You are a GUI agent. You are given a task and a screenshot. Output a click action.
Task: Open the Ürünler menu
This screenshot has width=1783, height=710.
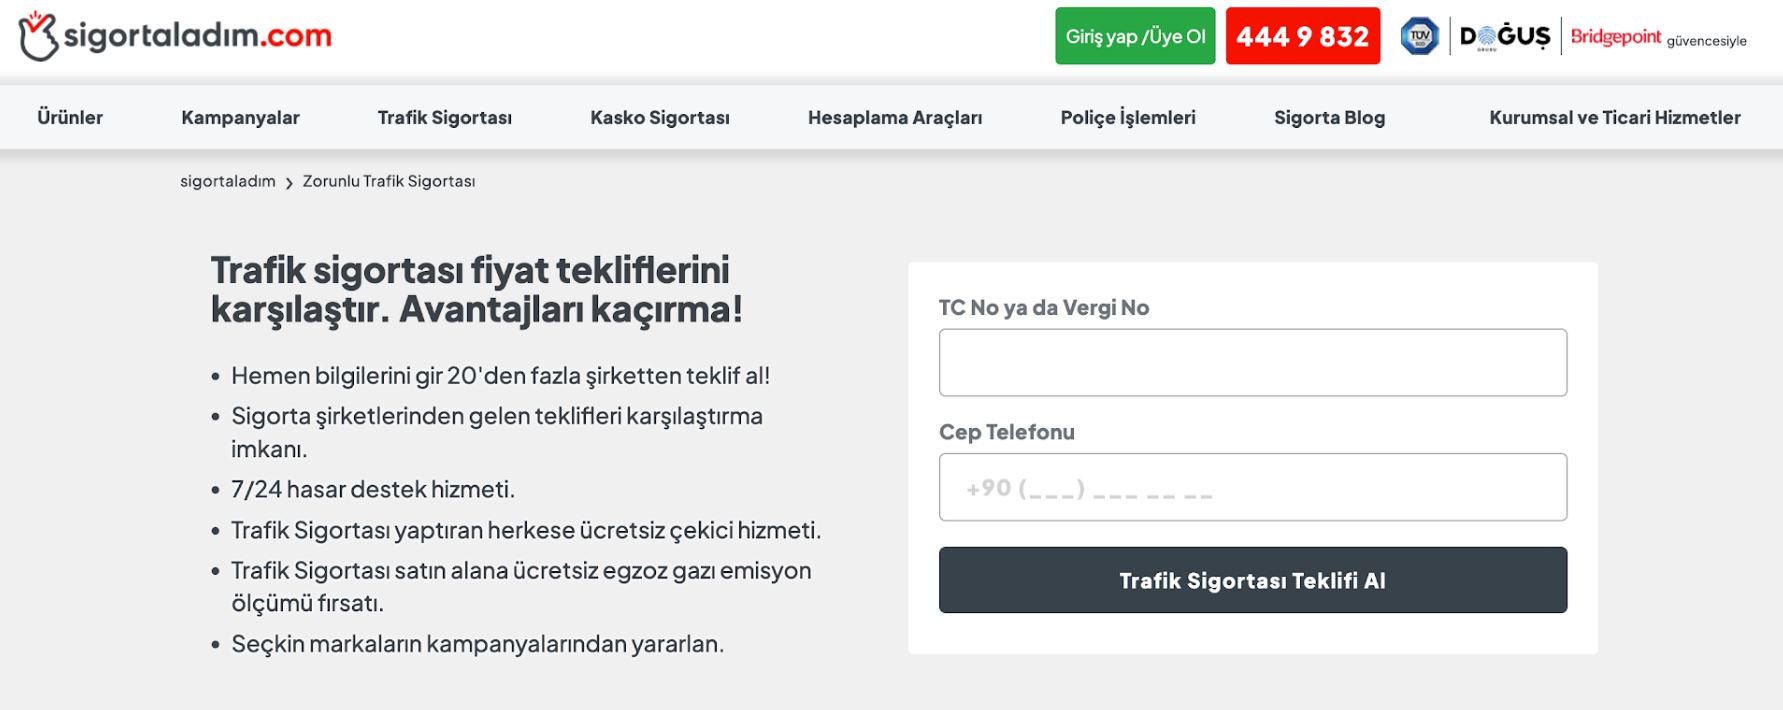(x=70, y=118)
